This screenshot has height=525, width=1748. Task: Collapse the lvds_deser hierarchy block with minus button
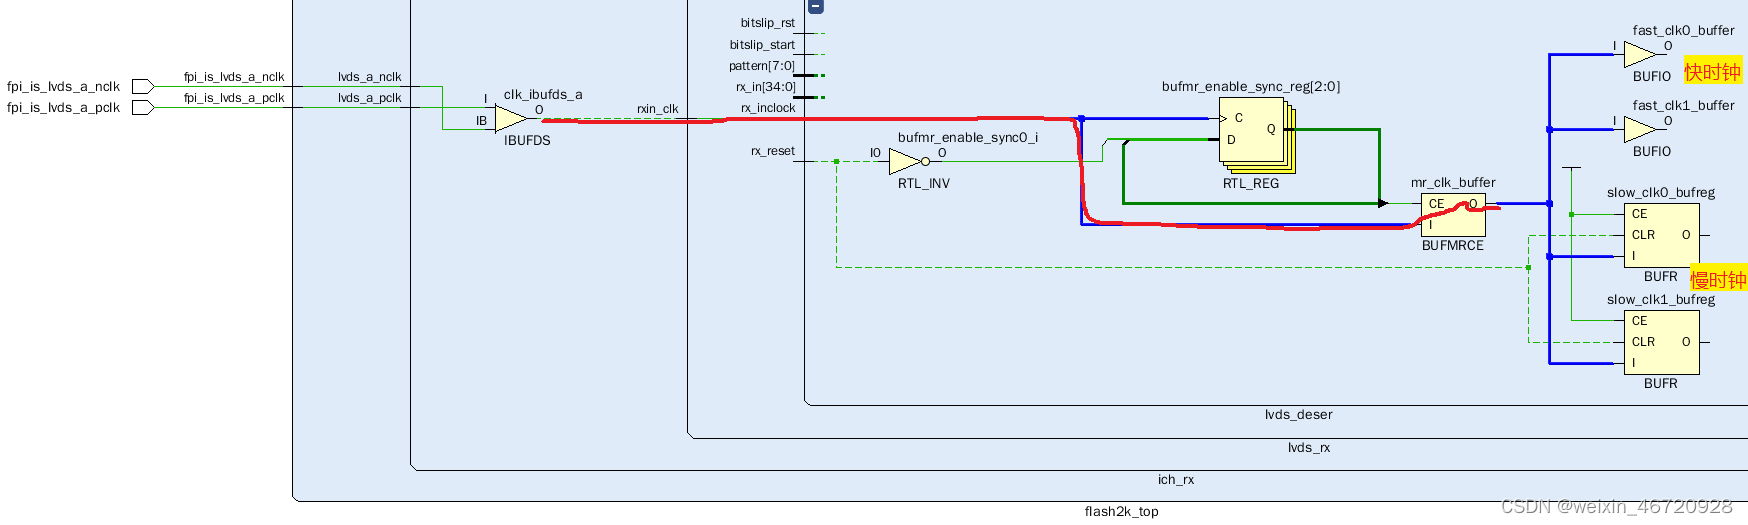(x=816, y=6)
